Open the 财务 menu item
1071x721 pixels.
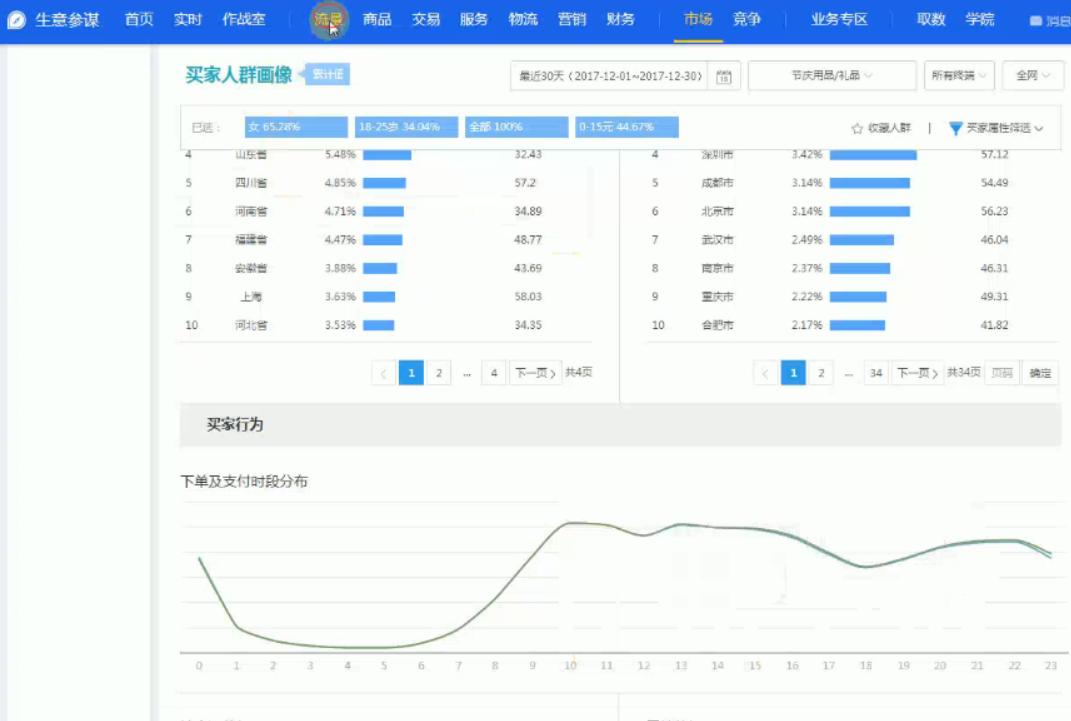621,17
